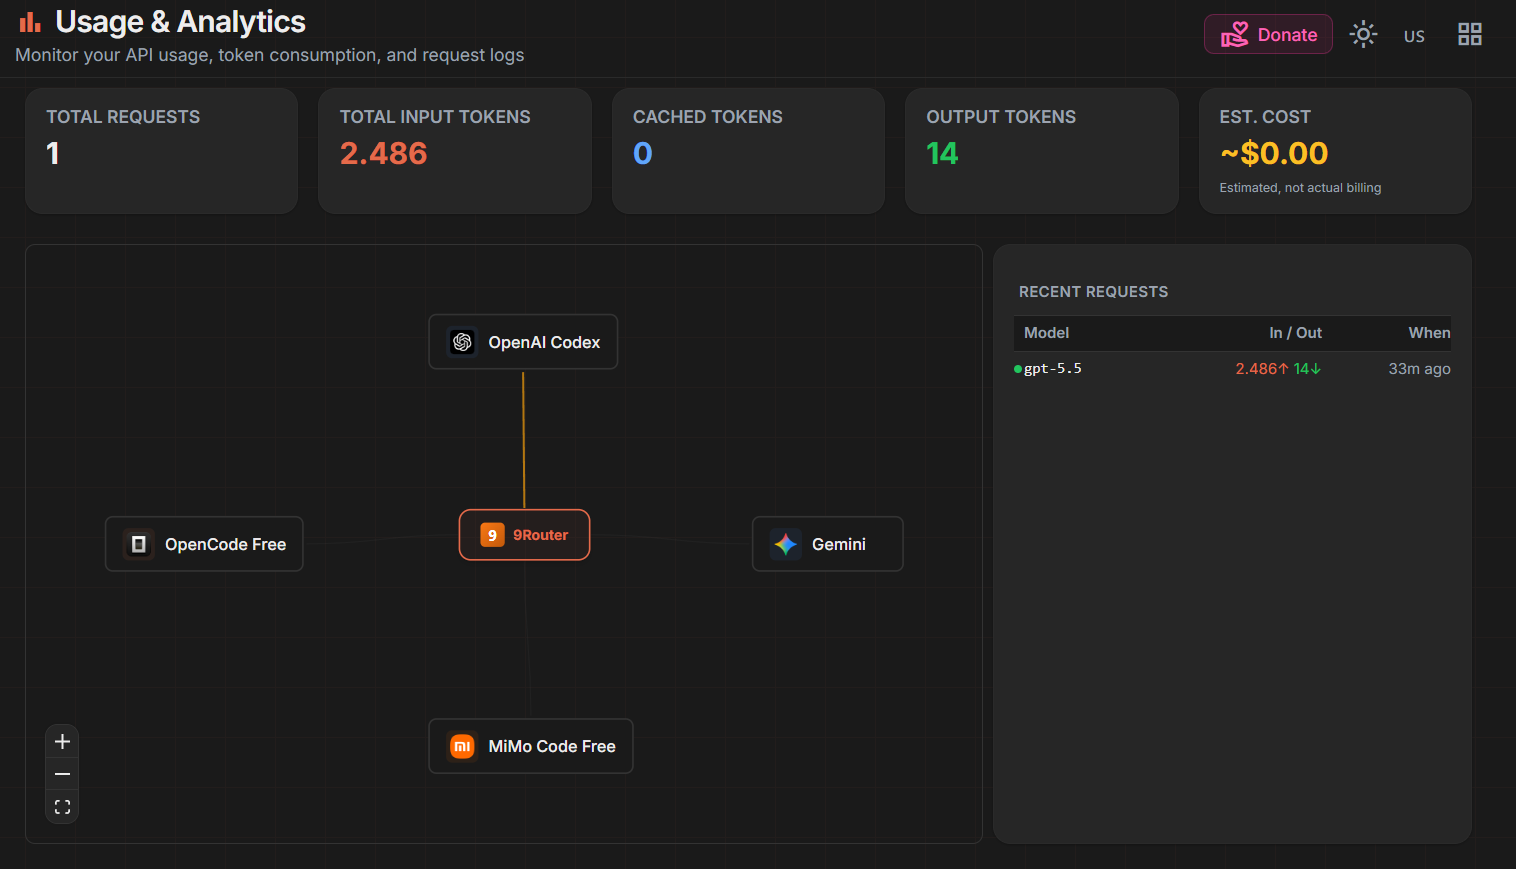Click the MiMo Code Free logo icon
The image size is (1516, 869).
(x=462, y=746)
